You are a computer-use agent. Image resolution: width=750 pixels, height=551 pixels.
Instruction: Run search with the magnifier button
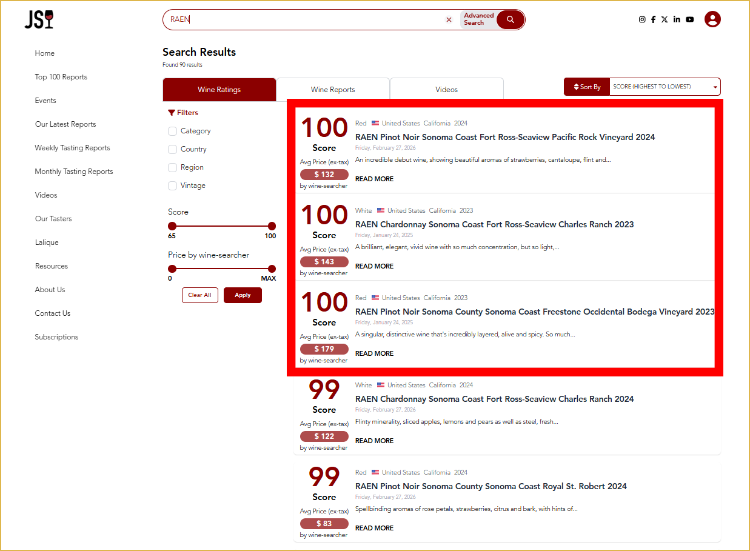coord(510,20)
